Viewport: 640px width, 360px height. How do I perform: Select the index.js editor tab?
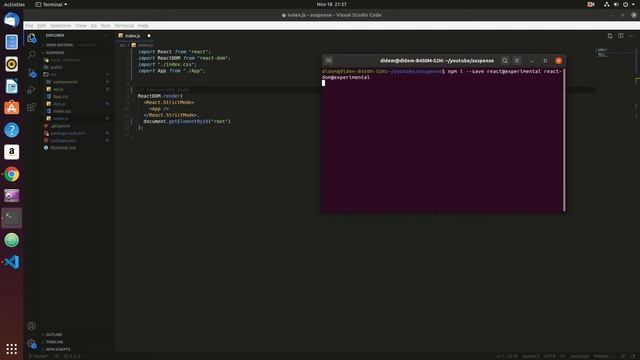[x=134, y=36]
